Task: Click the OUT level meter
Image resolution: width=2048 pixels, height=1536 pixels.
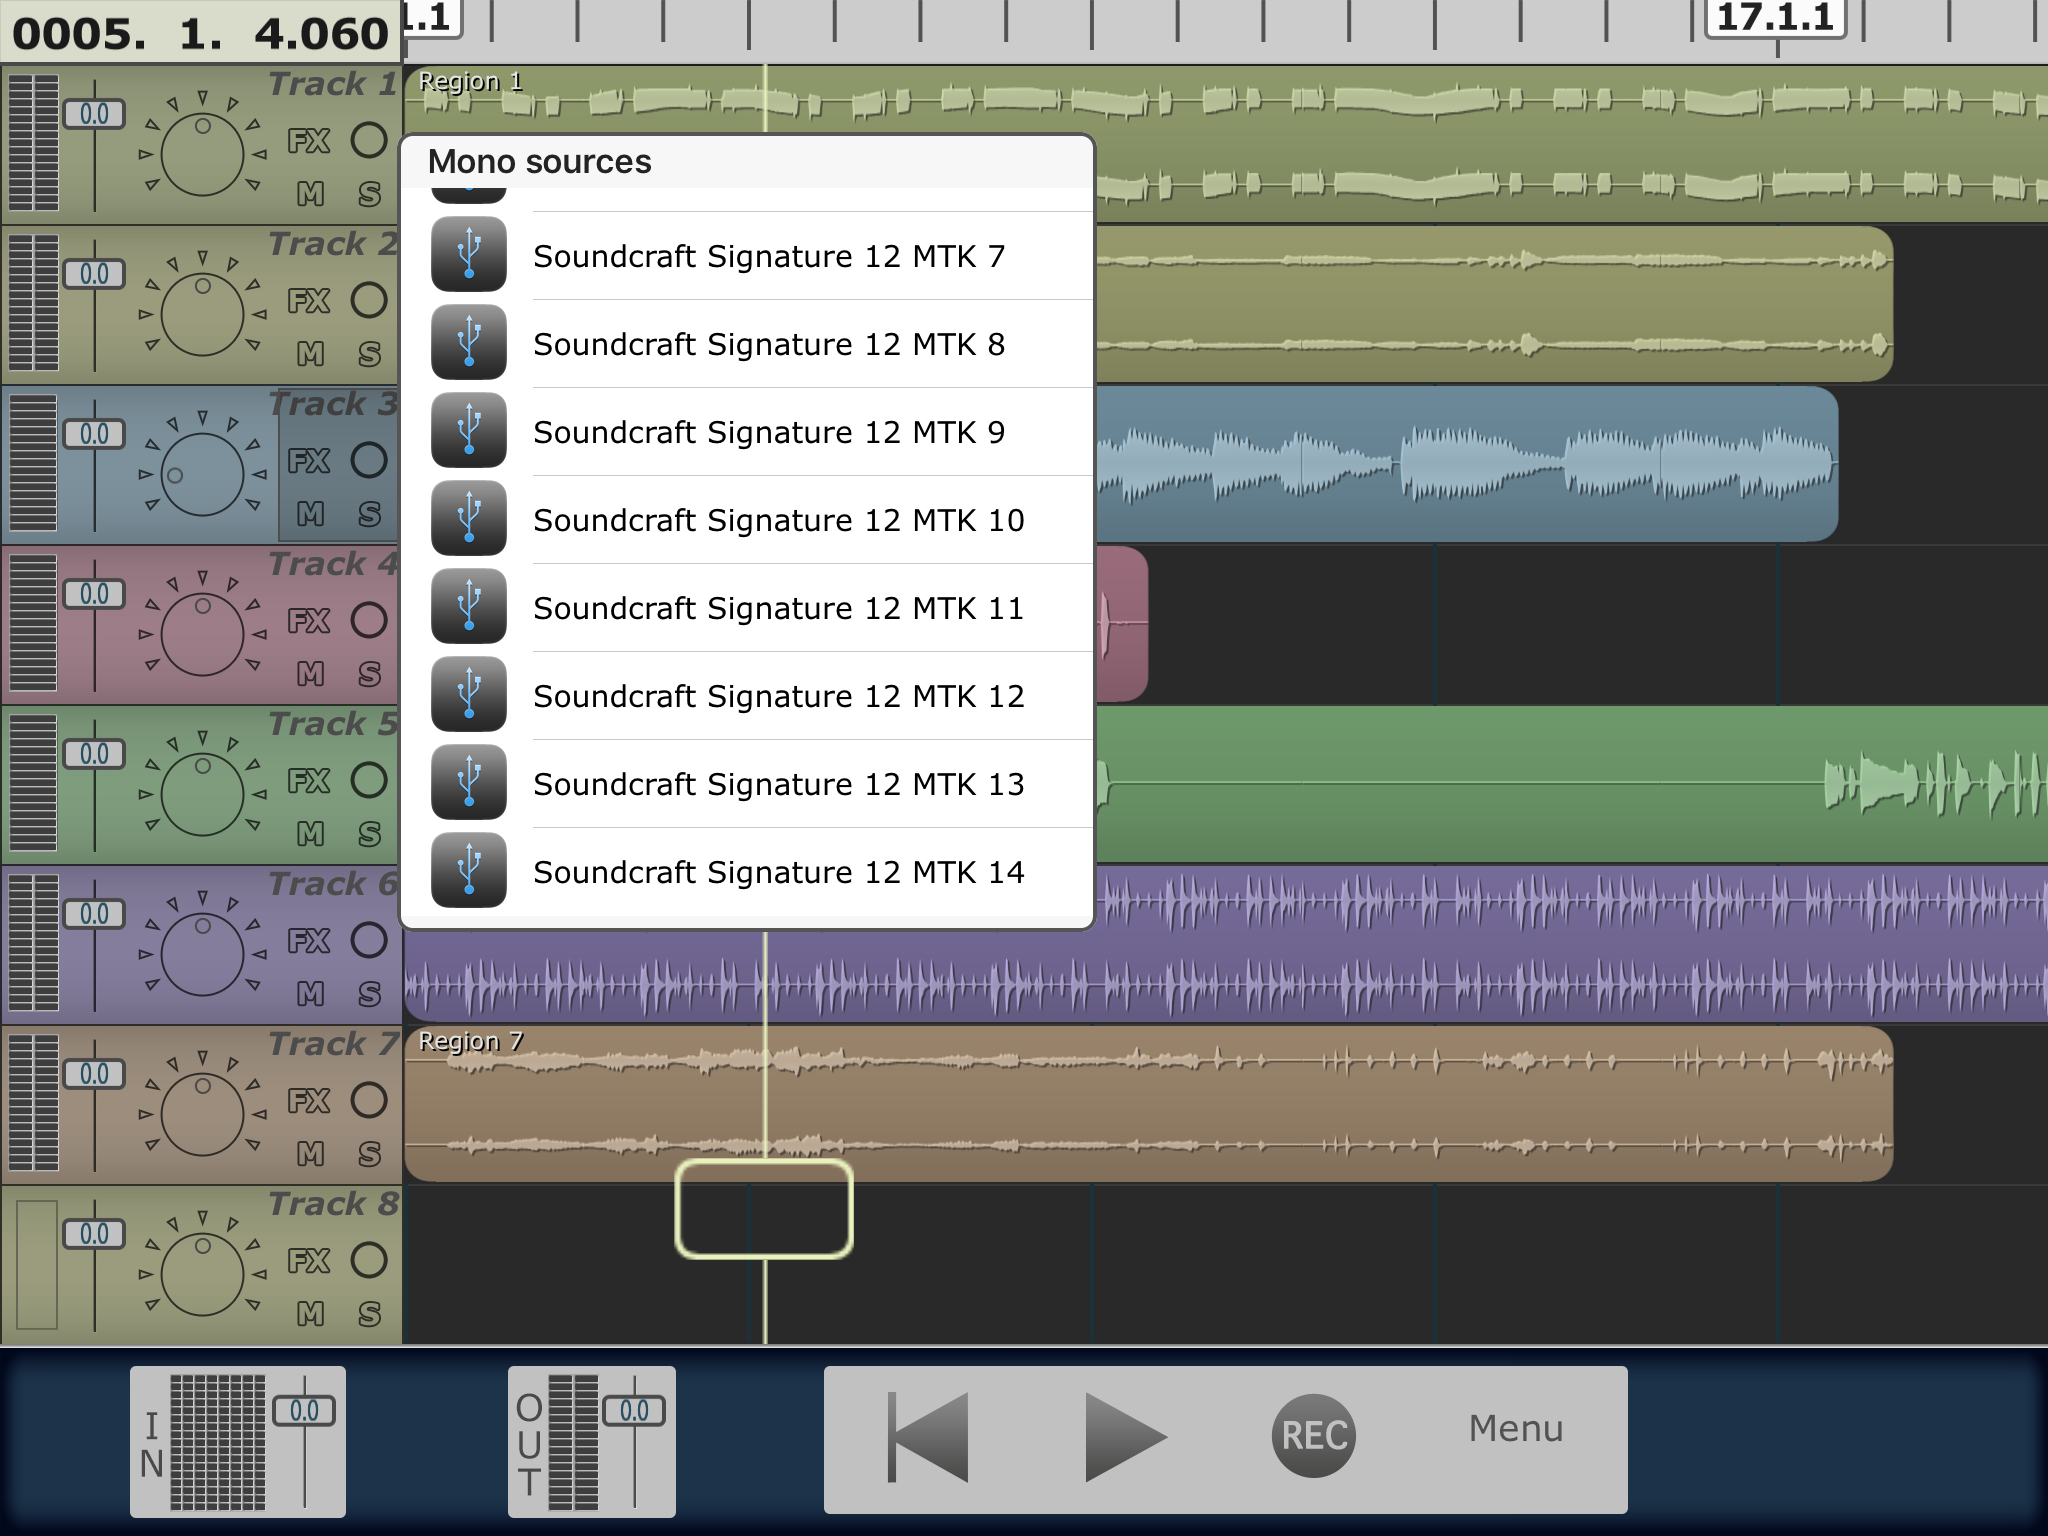Action: click(573, 1442)
